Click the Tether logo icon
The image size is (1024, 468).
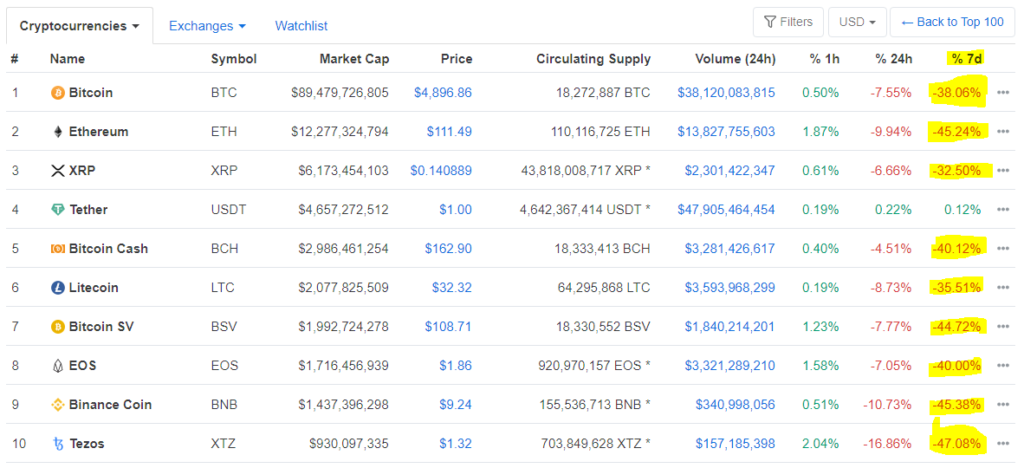[57, 210]
